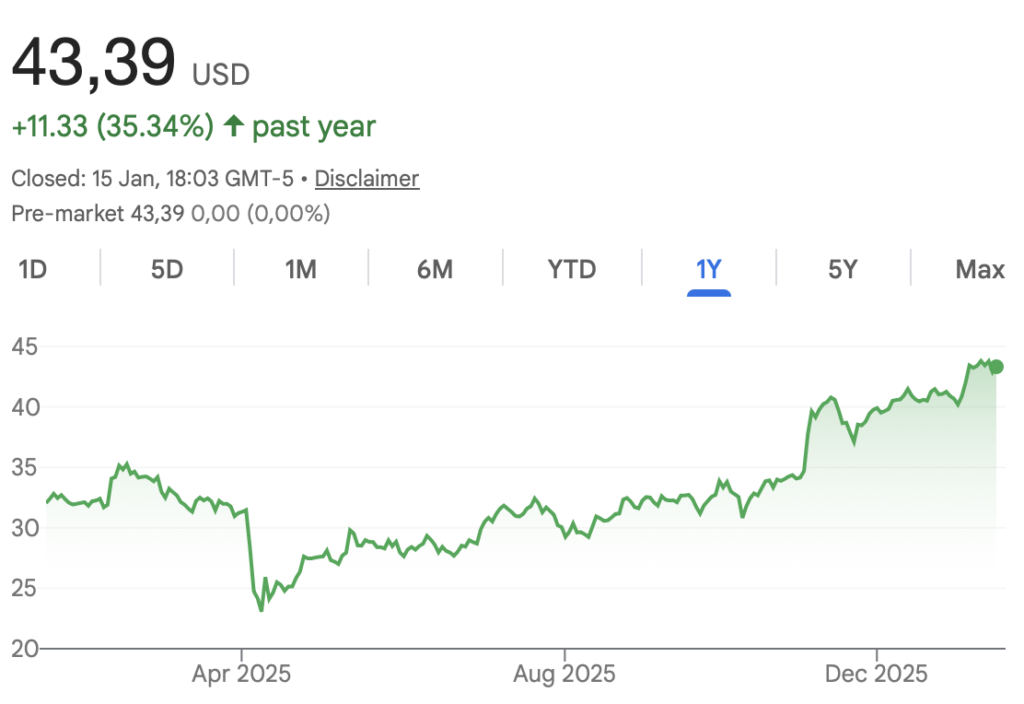Select the active 1Y tab
Screen dimensions: 1024x704
pyautogui.click(x=709, y=269)
